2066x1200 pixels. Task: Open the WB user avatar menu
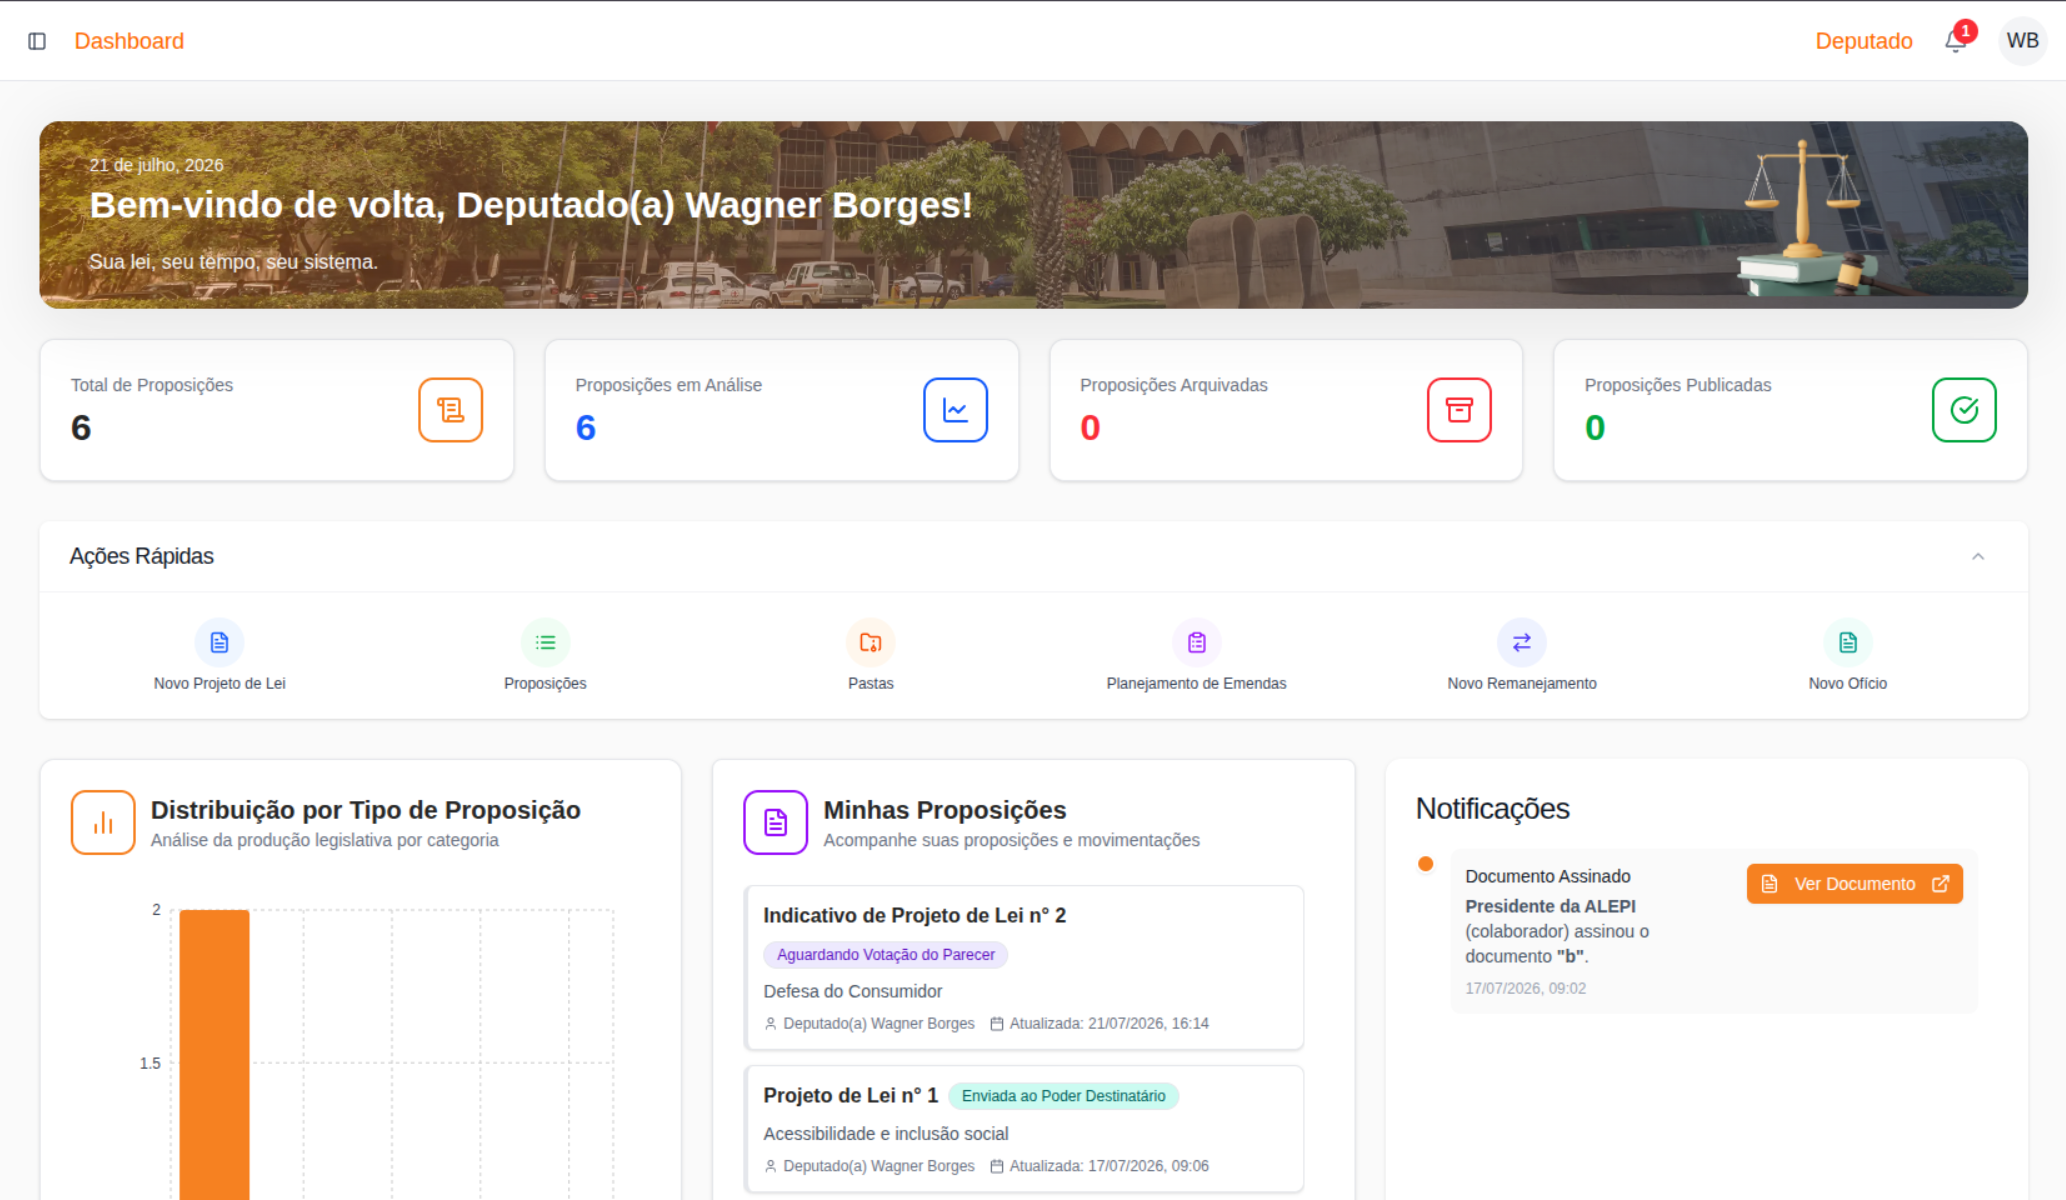click(x=2022, y=41)
